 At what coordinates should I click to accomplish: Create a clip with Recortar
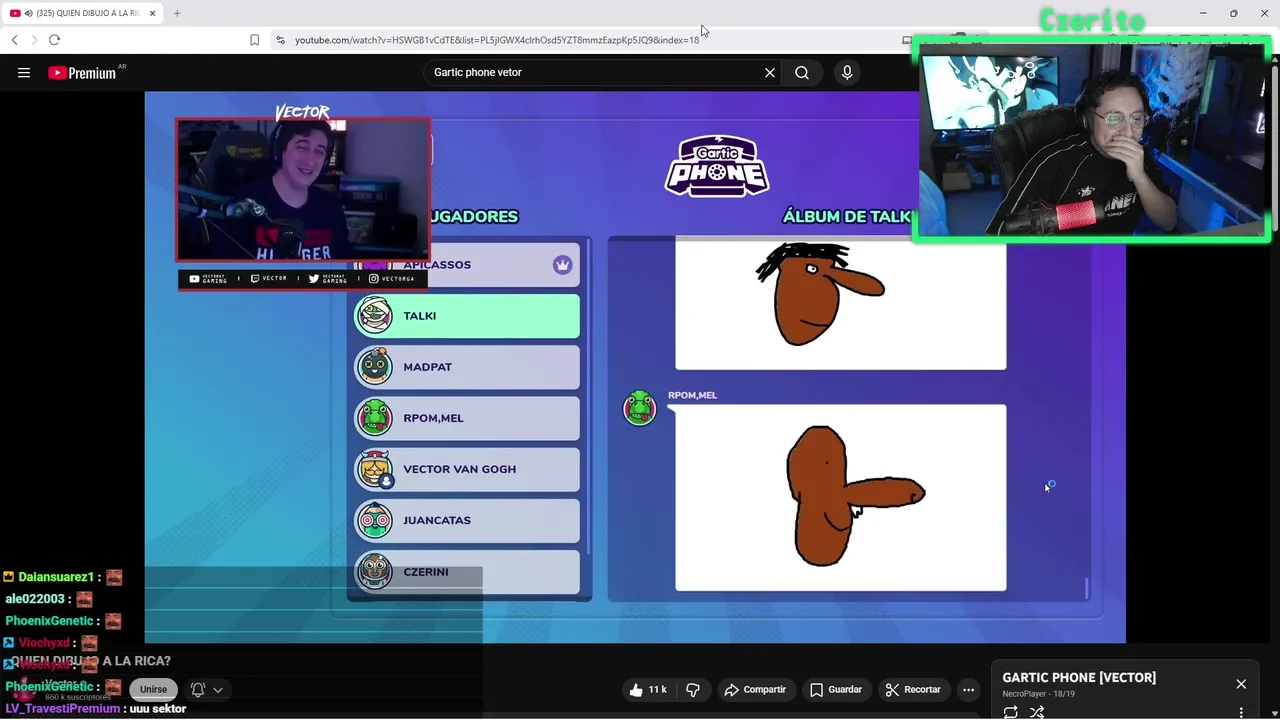tap(913, 689)
